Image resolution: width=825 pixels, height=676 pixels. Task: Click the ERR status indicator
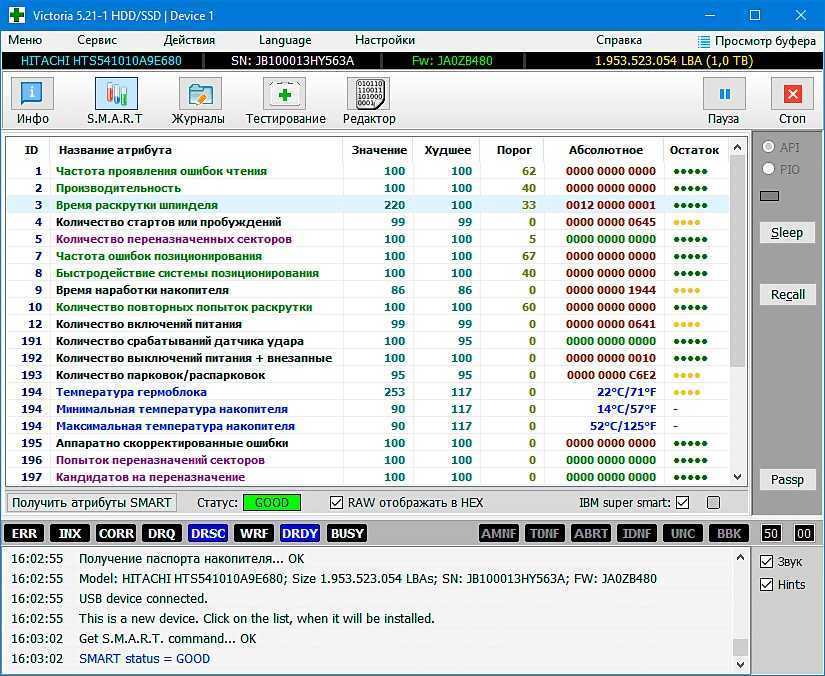tap(24, 533)
